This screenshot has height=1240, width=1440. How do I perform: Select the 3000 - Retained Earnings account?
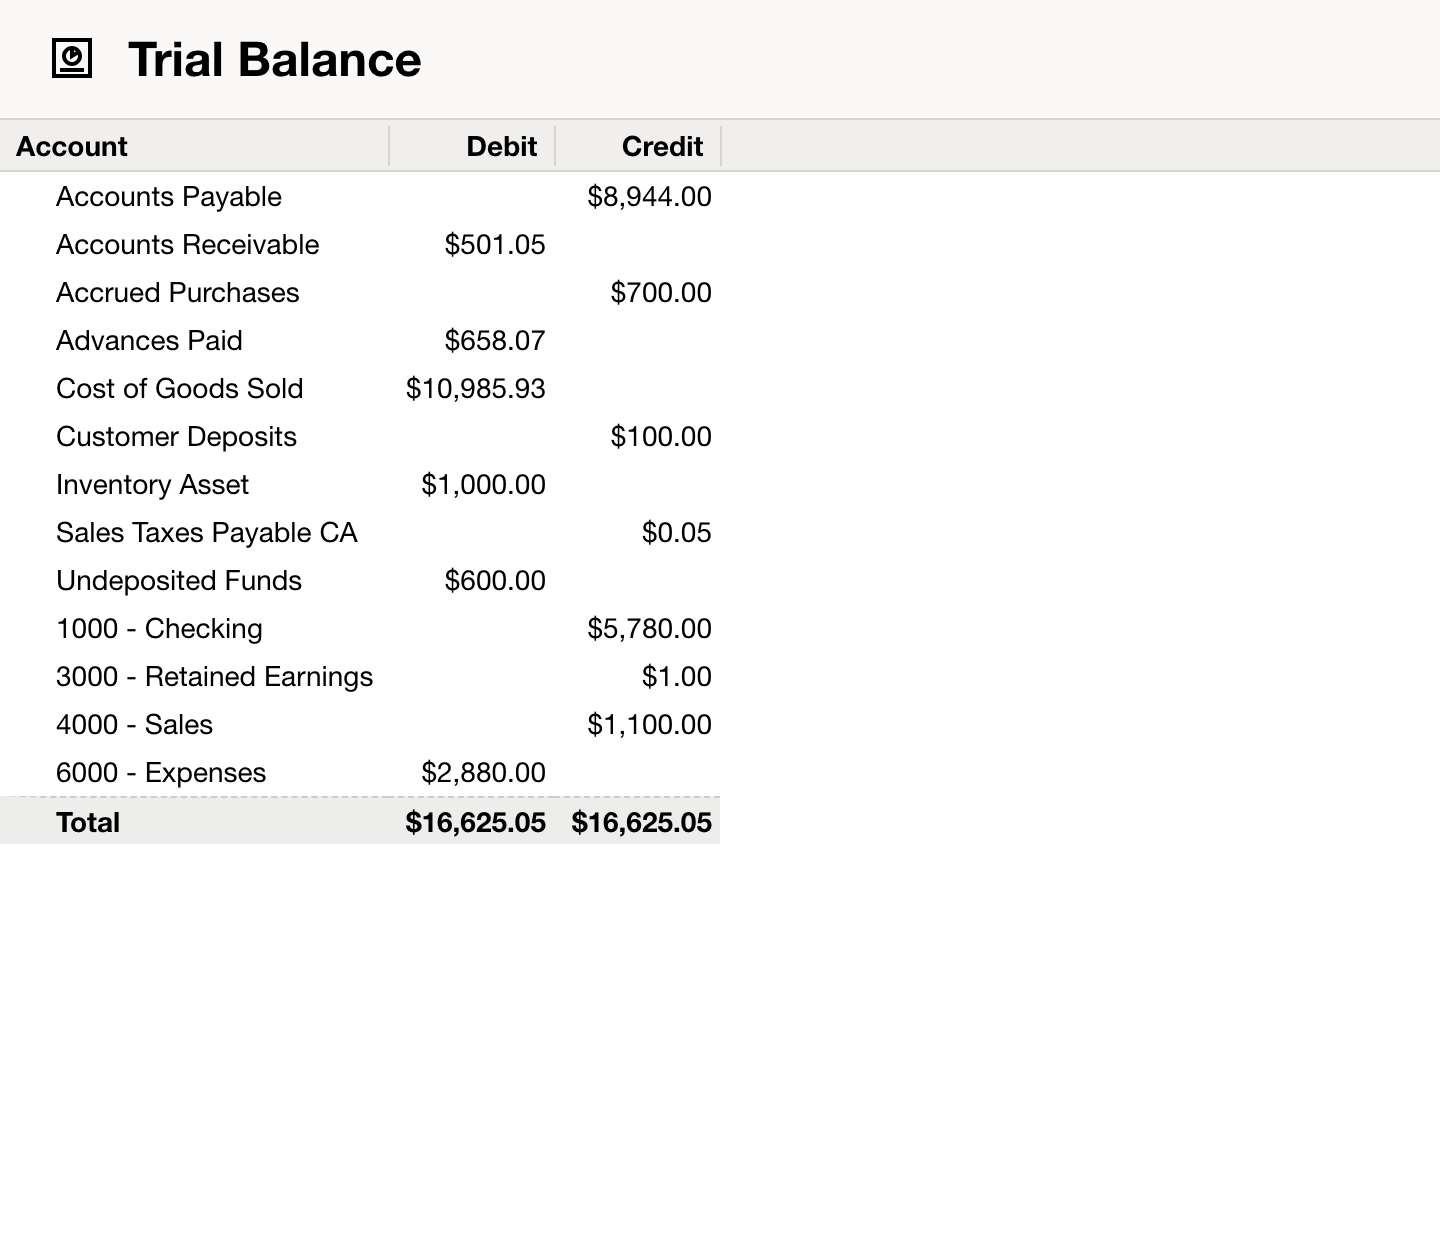[214, 677]
